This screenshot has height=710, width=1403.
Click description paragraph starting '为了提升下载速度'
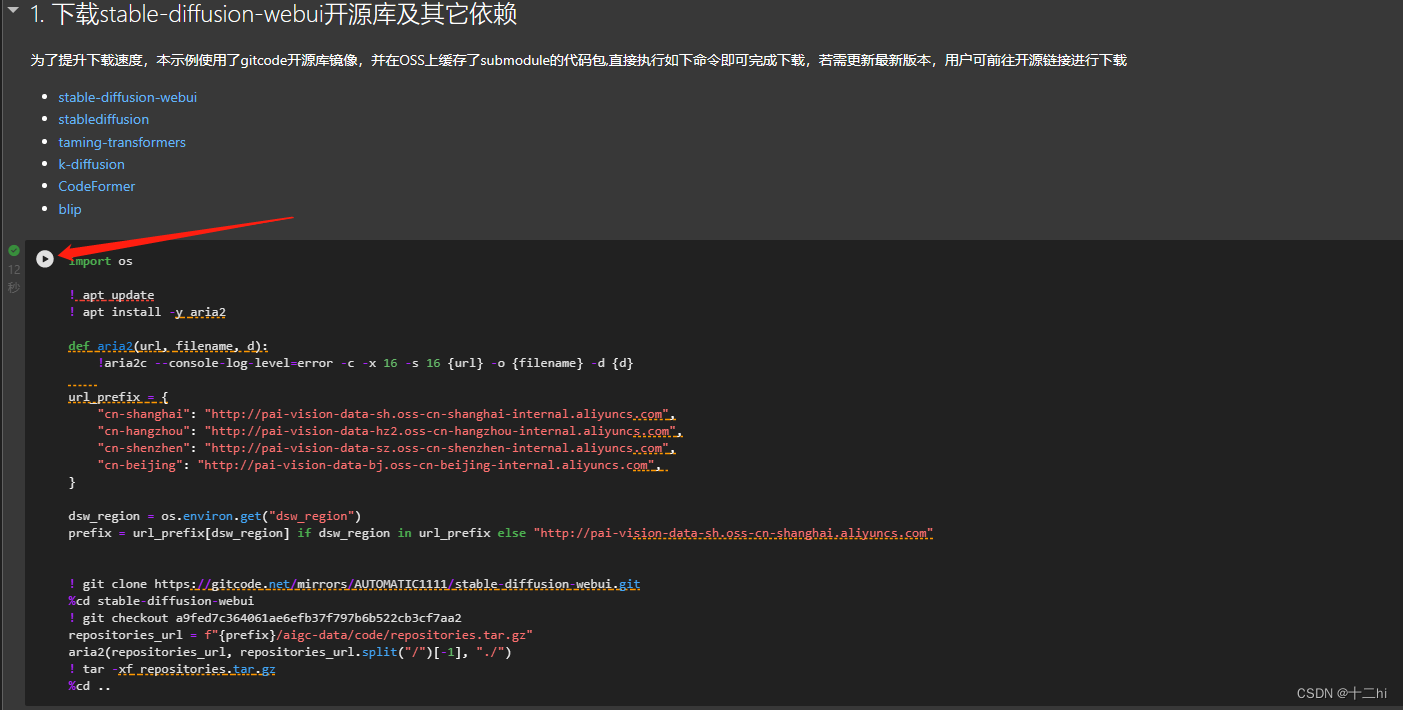click(x=579, y=60)
